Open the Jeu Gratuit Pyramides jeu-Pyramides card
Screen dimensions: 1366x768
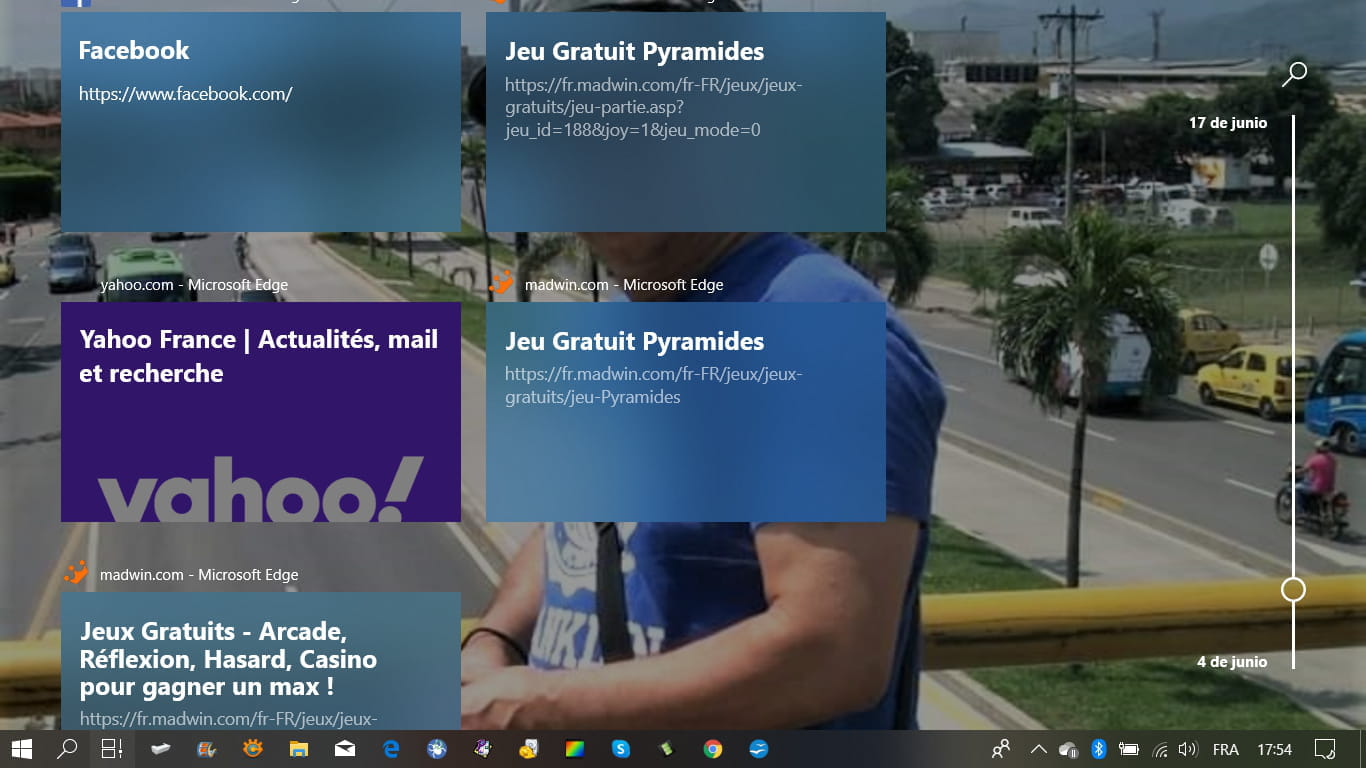click(x=686, y=412)
